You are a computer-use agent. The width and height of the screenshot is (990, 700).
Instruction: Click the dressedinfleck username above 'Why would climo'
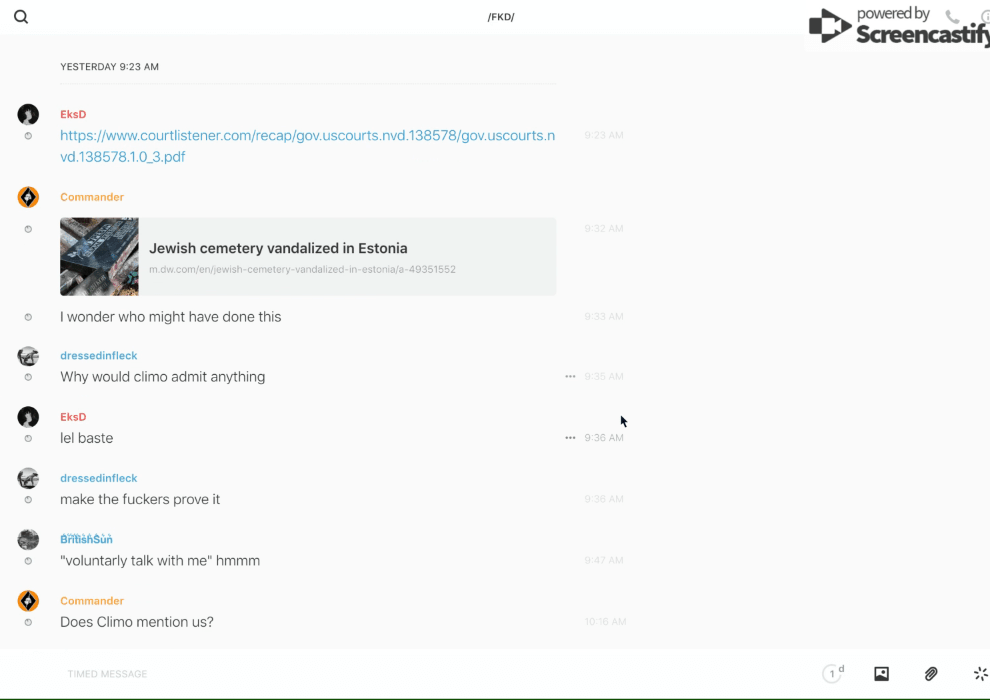coord(98,356)
